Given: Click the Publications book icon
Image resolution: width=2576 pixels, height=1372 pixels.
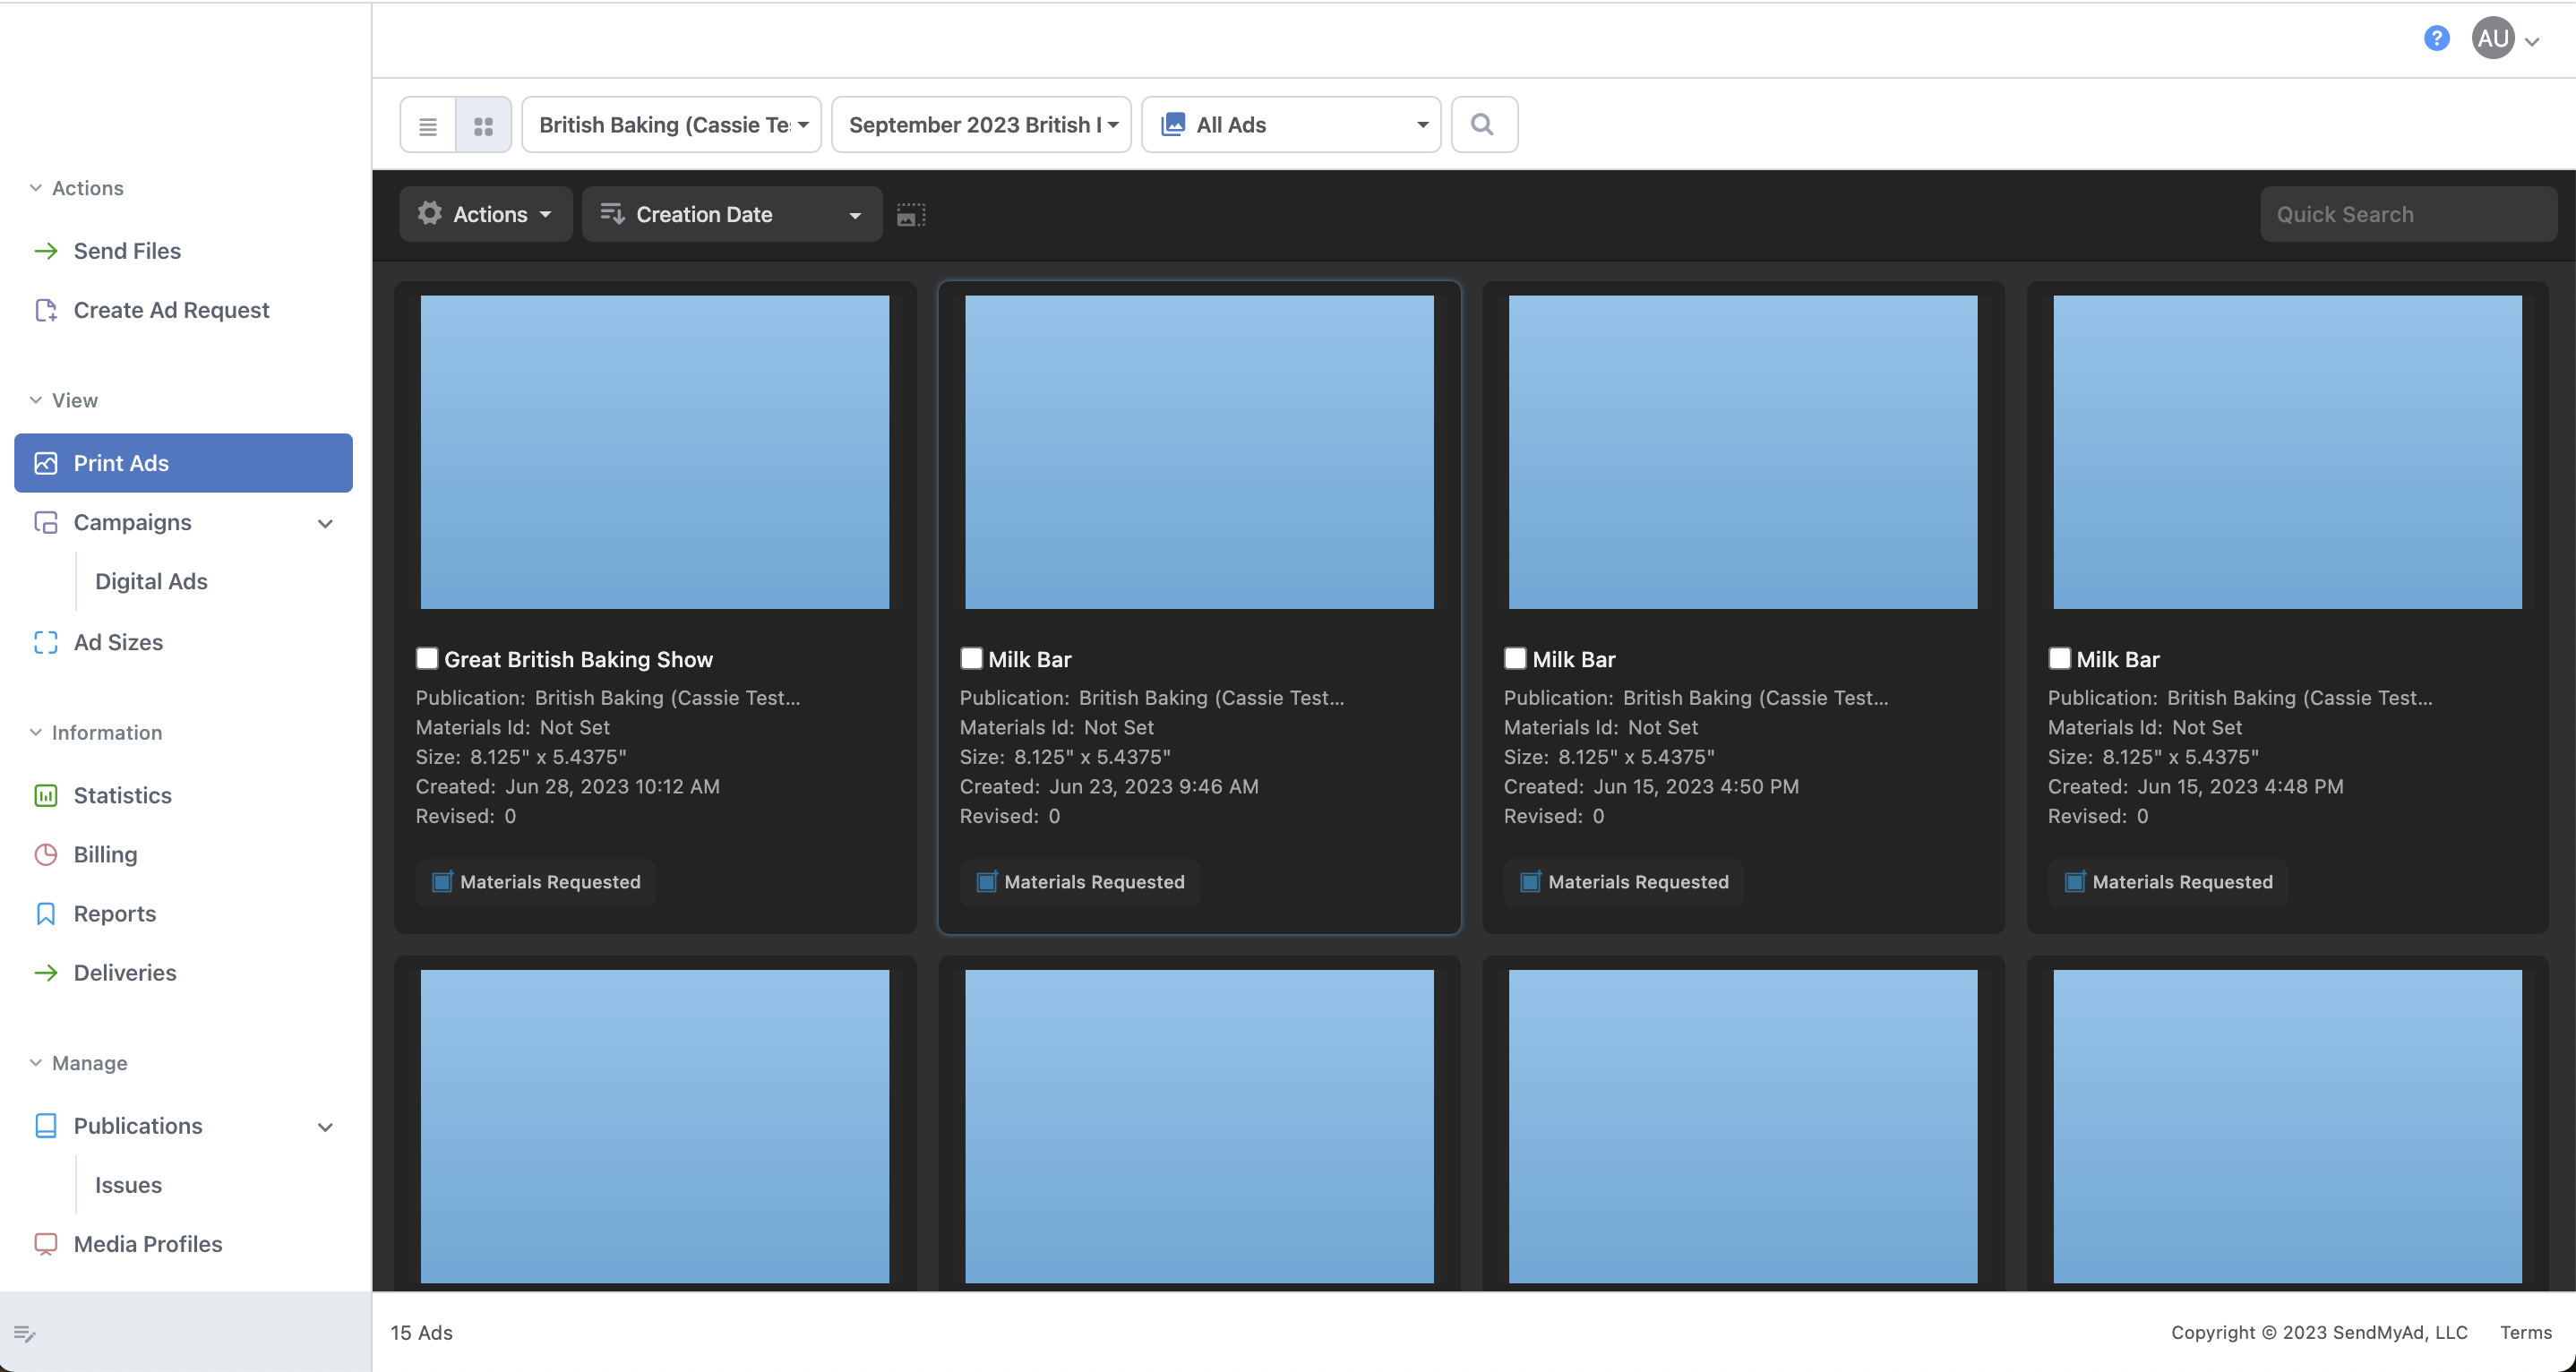Looking at the screenshot, I should [x=46, y=1126].
